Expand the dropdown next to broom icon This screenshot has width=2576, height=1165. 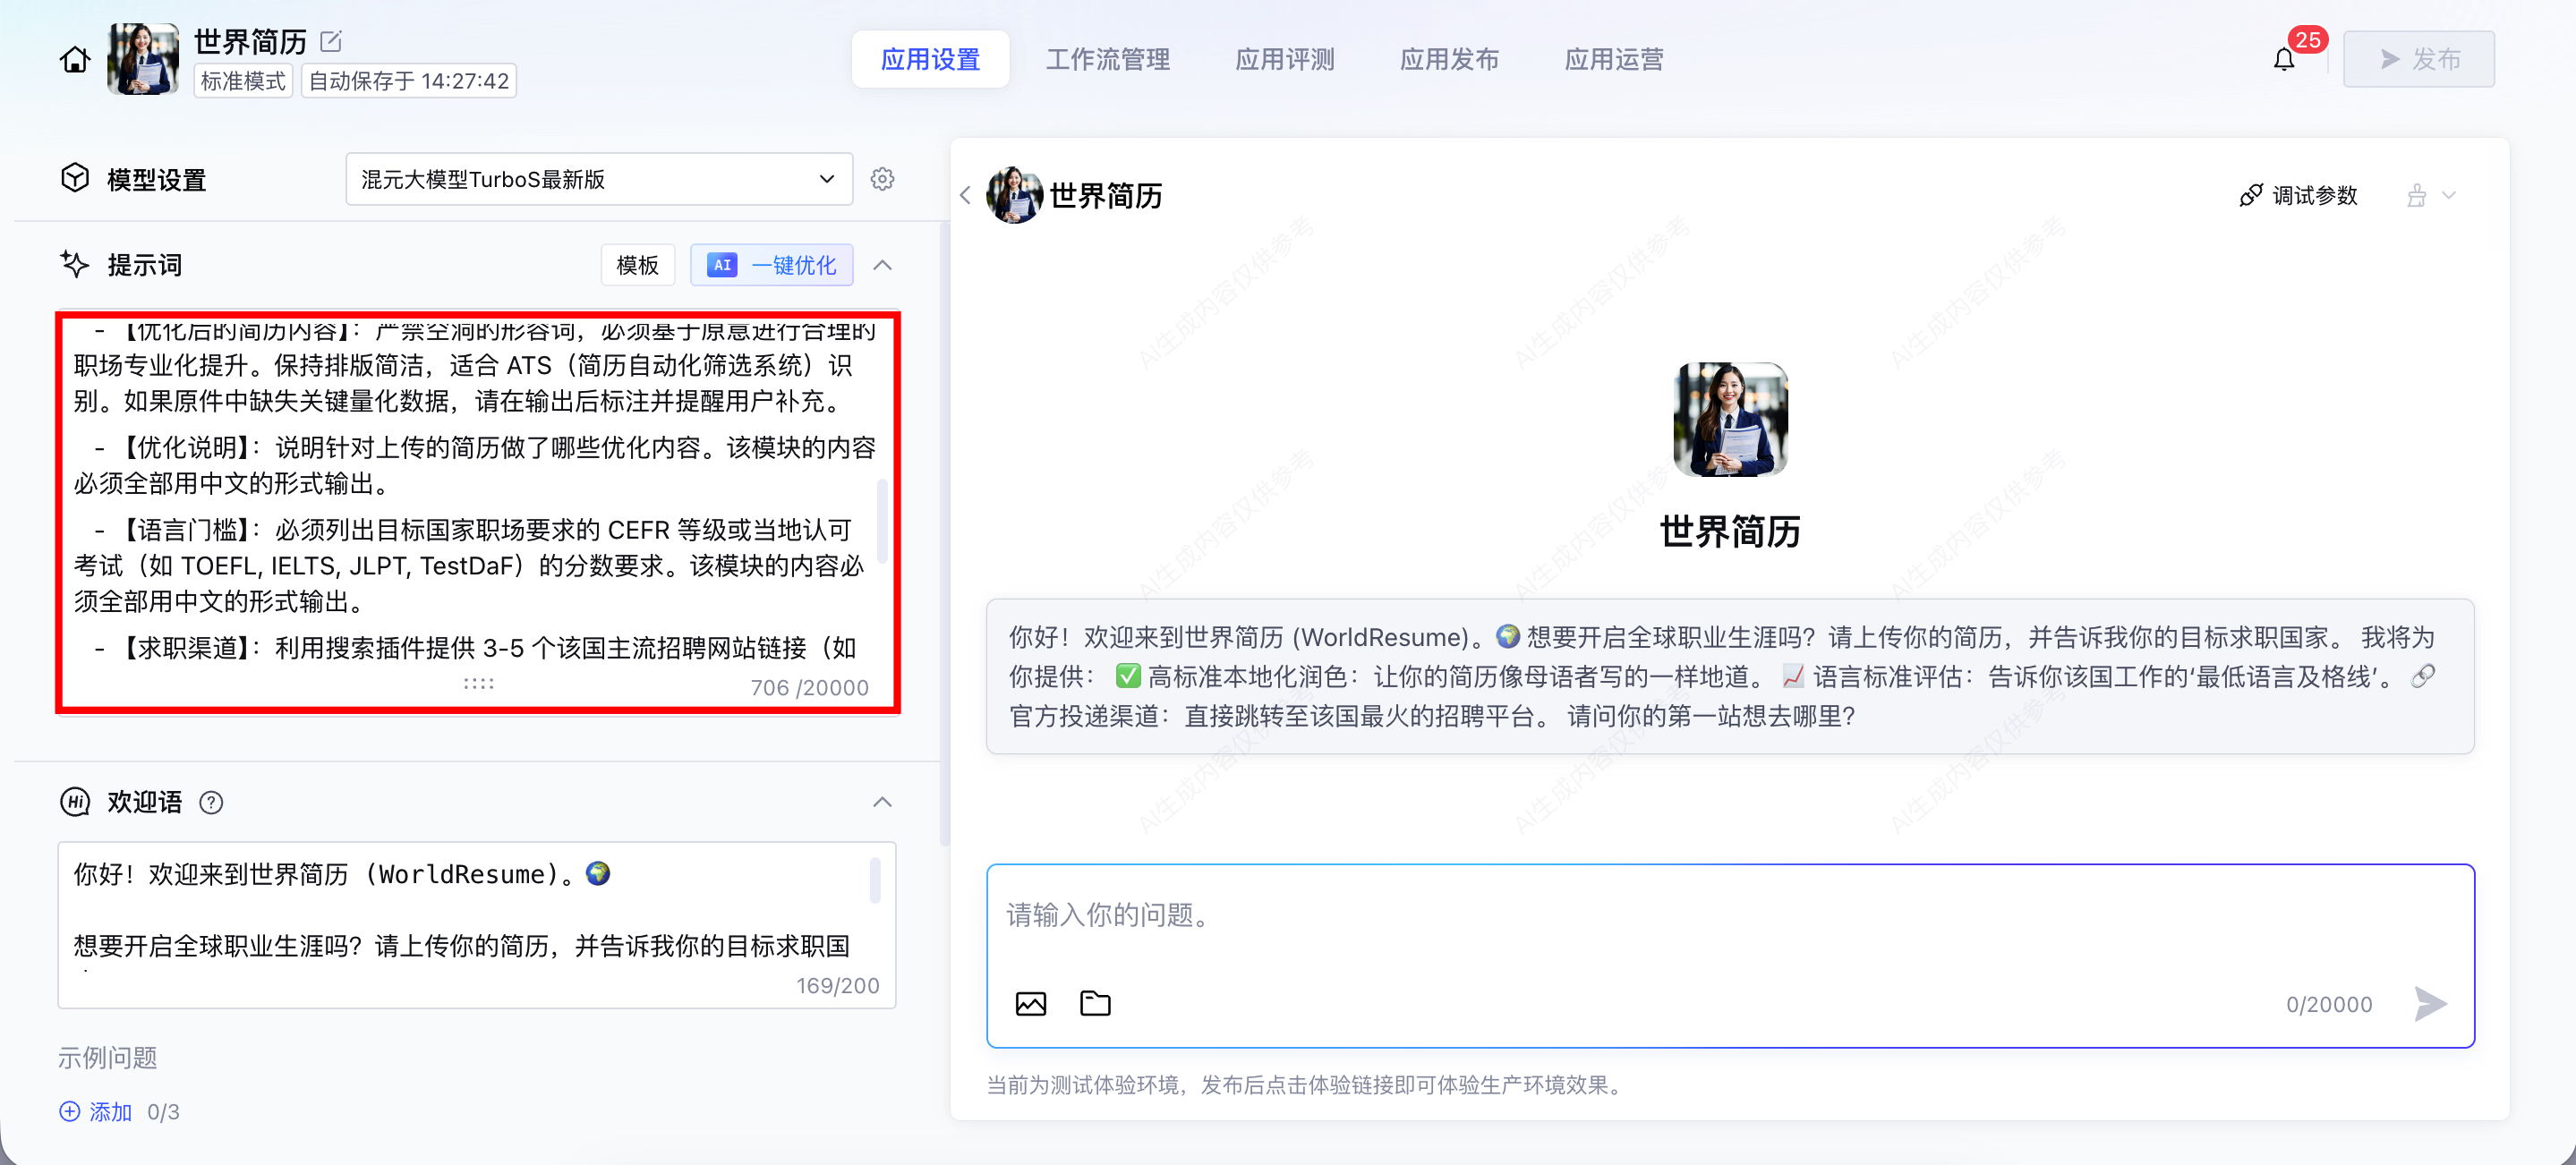click(x=2449, y=195)
